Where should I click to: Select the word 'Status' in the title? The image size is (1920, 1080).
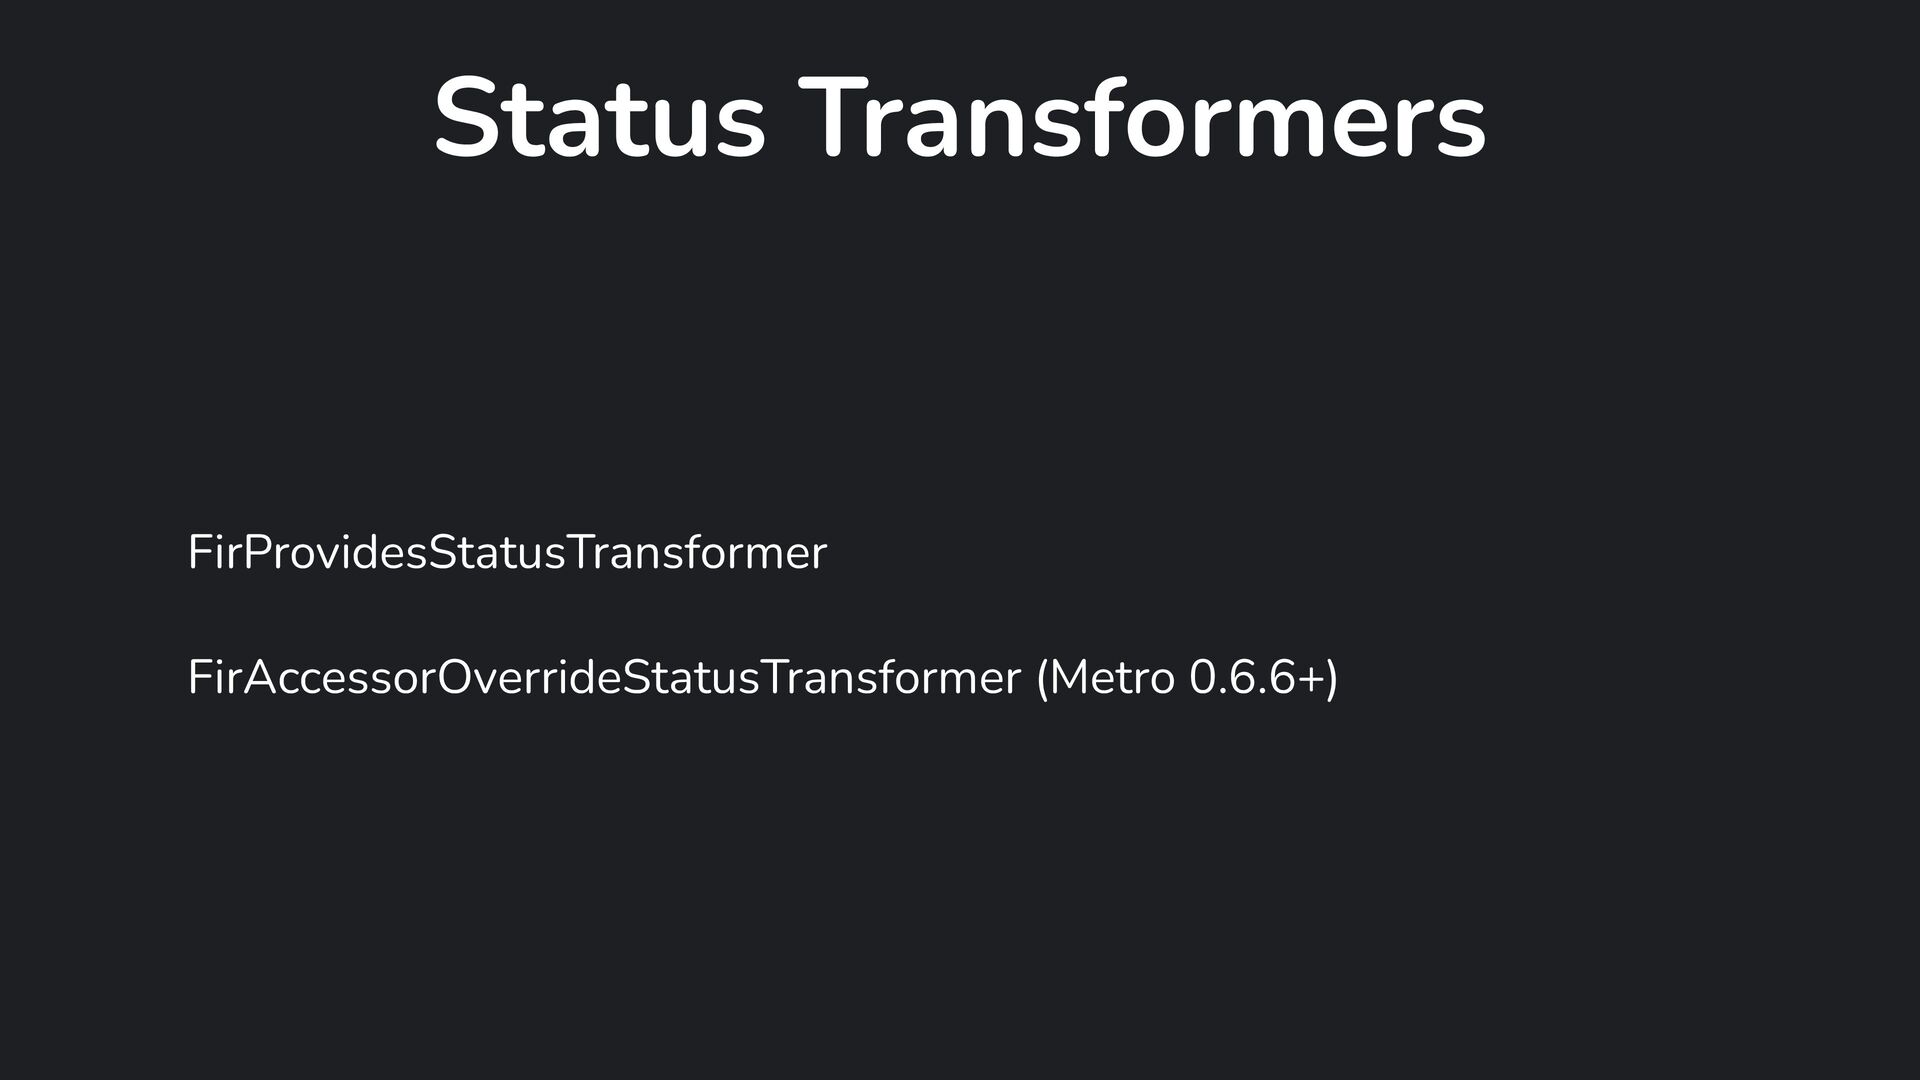click(600, 118)
